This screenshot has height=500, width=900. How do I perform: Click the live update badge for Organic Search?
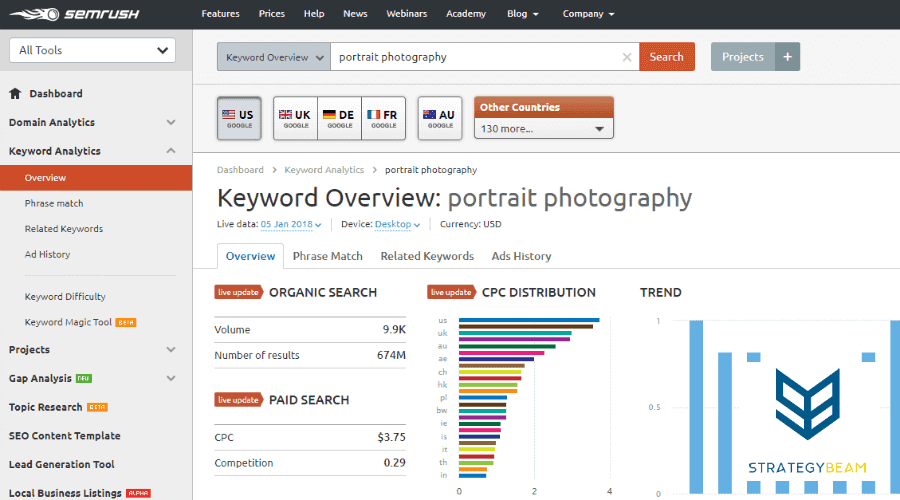(x=238, y=292)
